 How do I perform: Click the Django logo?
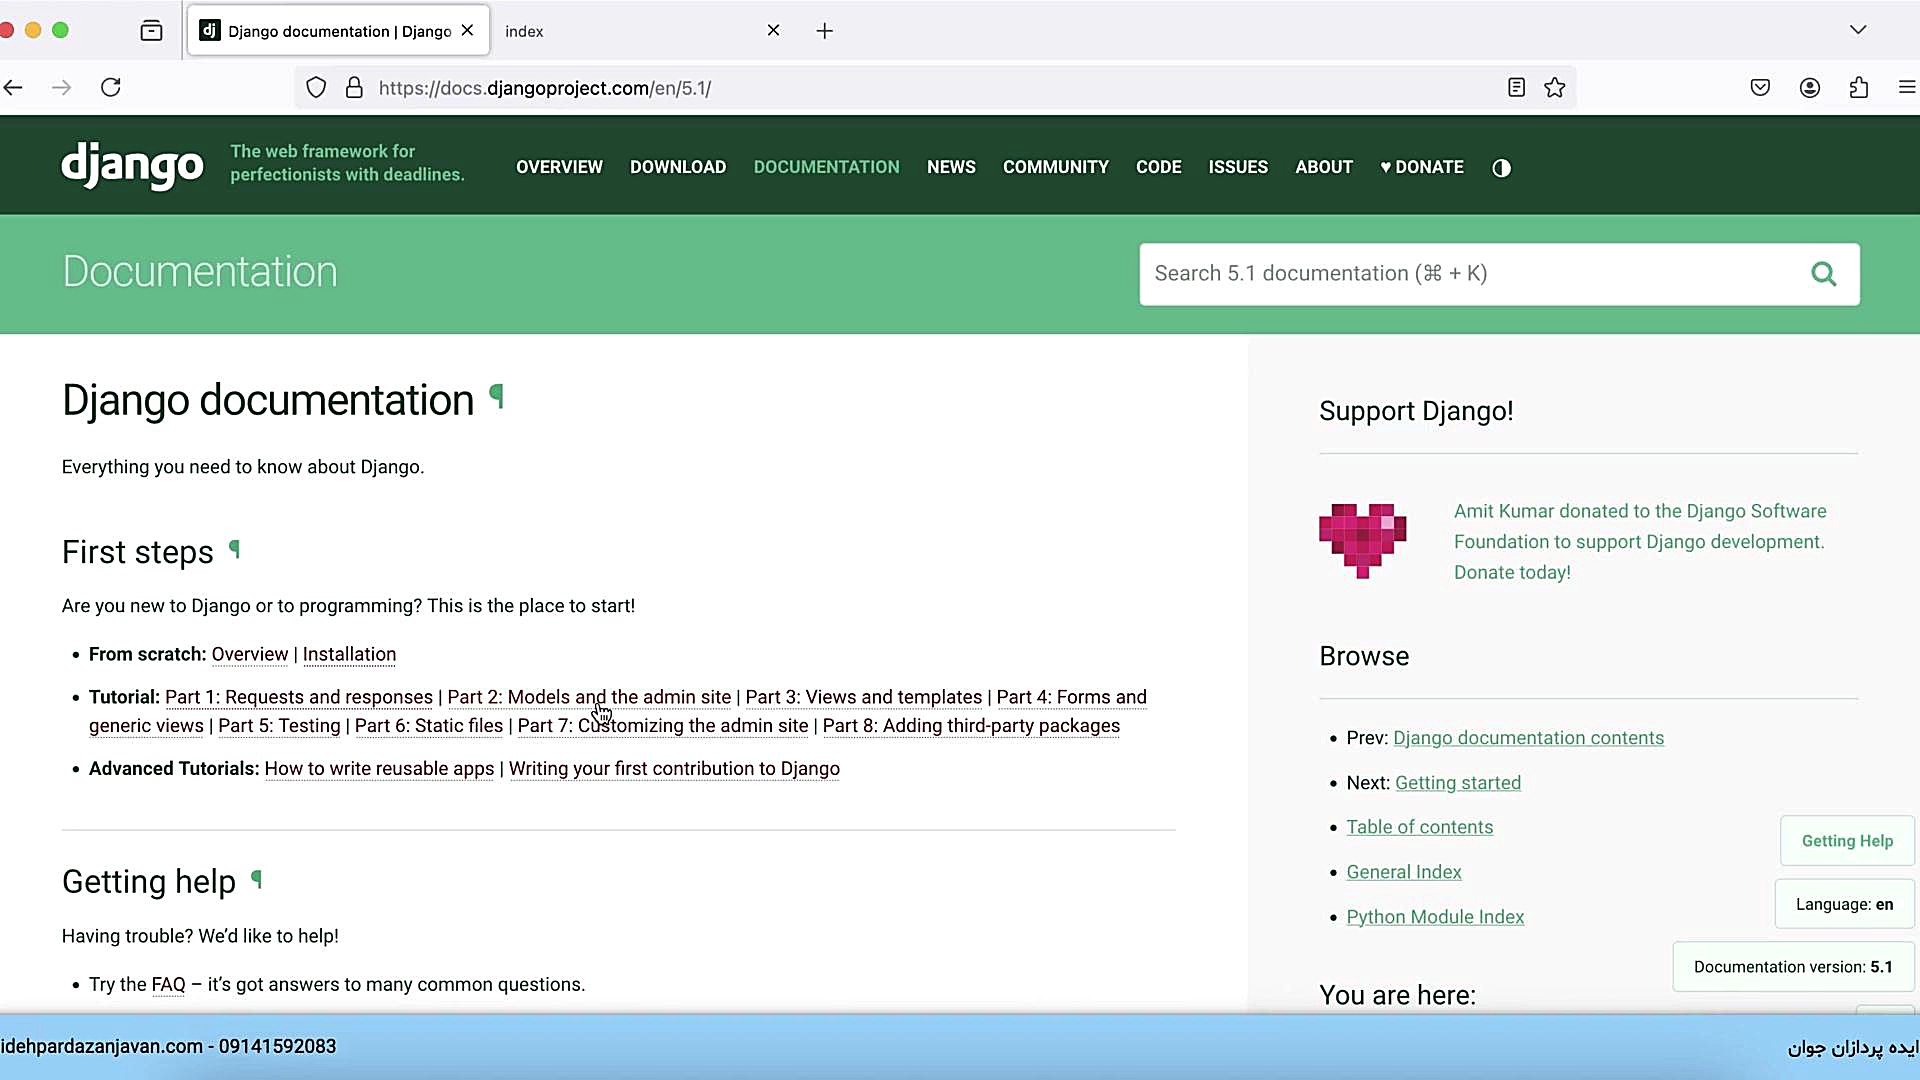132,165
